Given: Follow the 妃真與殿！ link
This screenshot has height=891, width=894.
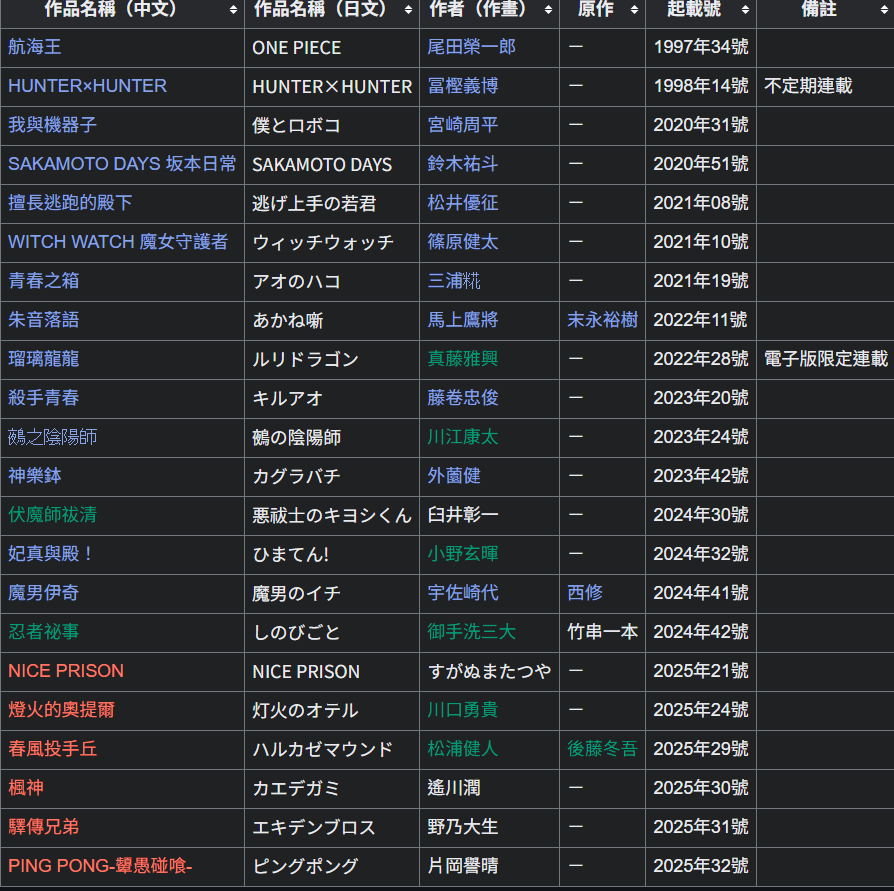Looking at the screenshot, I should (50, 554).
